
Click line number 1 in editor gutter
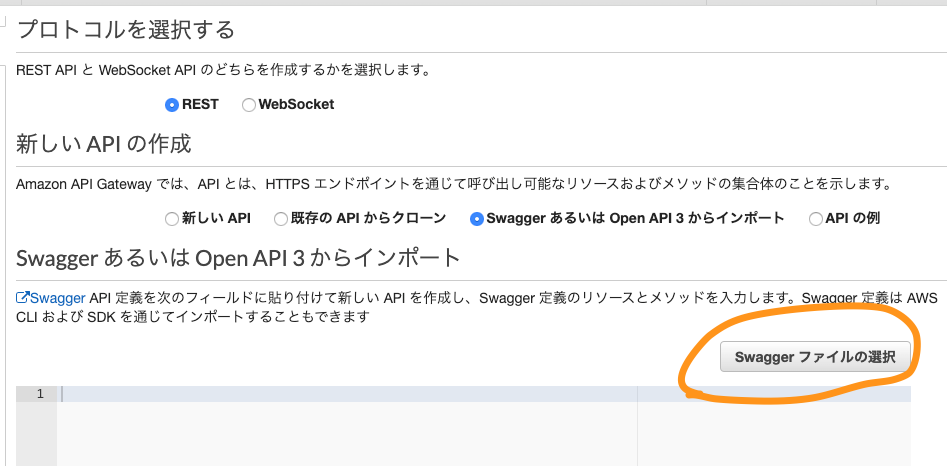tap(40, 394)
